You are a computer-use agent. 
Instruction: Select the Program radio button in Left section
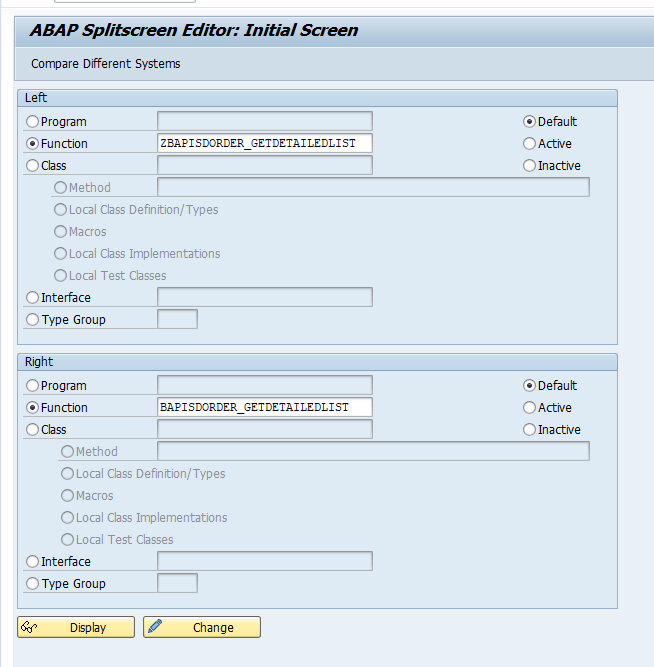click(x=33, y=122)
